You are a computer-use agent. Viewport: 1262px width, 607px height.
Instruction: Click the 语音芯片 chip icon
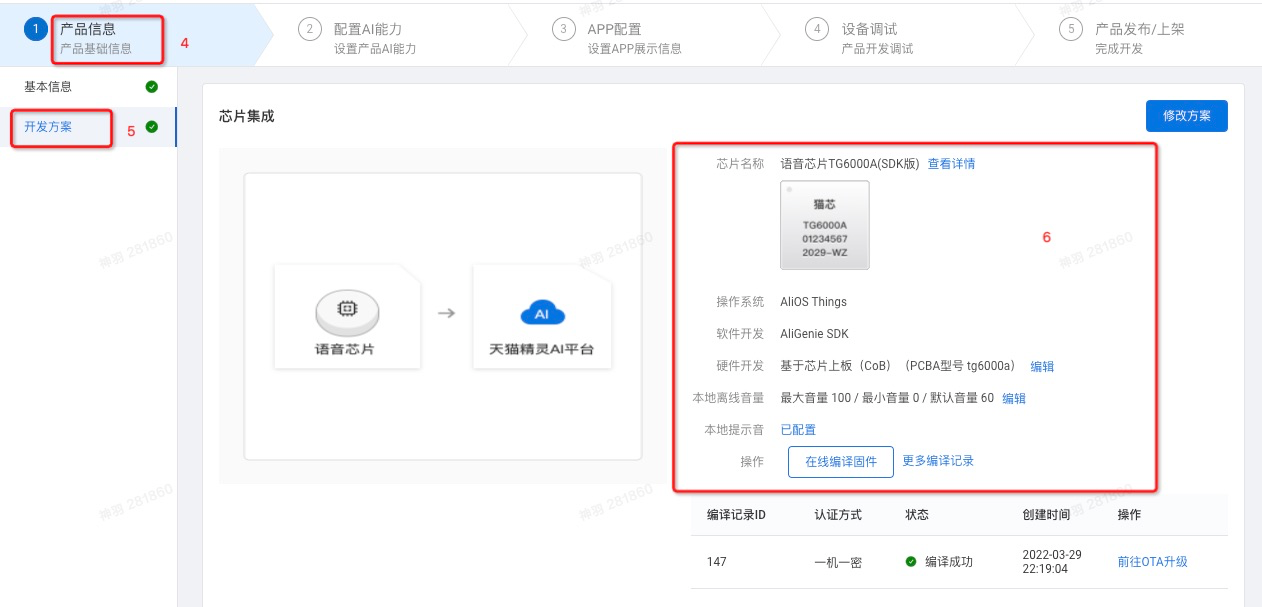pos(346,311)
